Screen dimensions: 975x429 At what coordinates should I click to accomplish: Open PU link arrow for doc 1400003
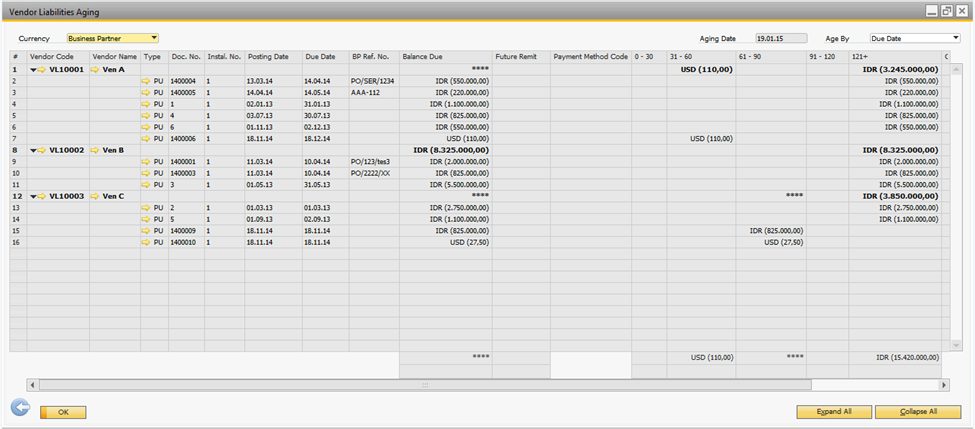coord(146,173)
